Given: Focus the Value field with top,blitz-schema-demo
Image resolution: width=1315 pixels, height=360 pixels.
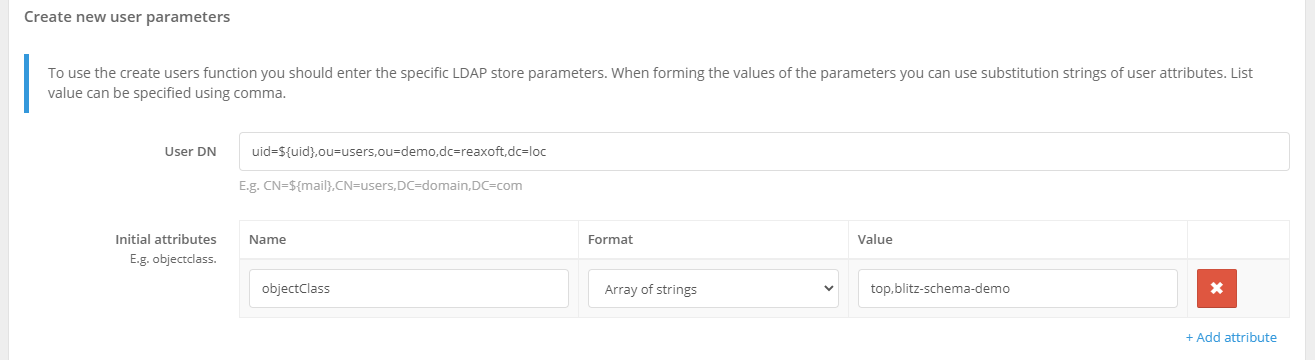Looking at the screenshot, I should point(1017,288).
